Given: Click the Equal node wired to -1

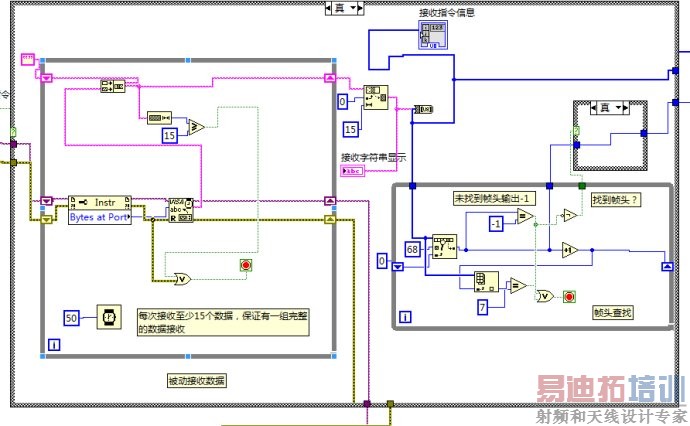Looking at the screenshot, I should click(x=525, y=216).
